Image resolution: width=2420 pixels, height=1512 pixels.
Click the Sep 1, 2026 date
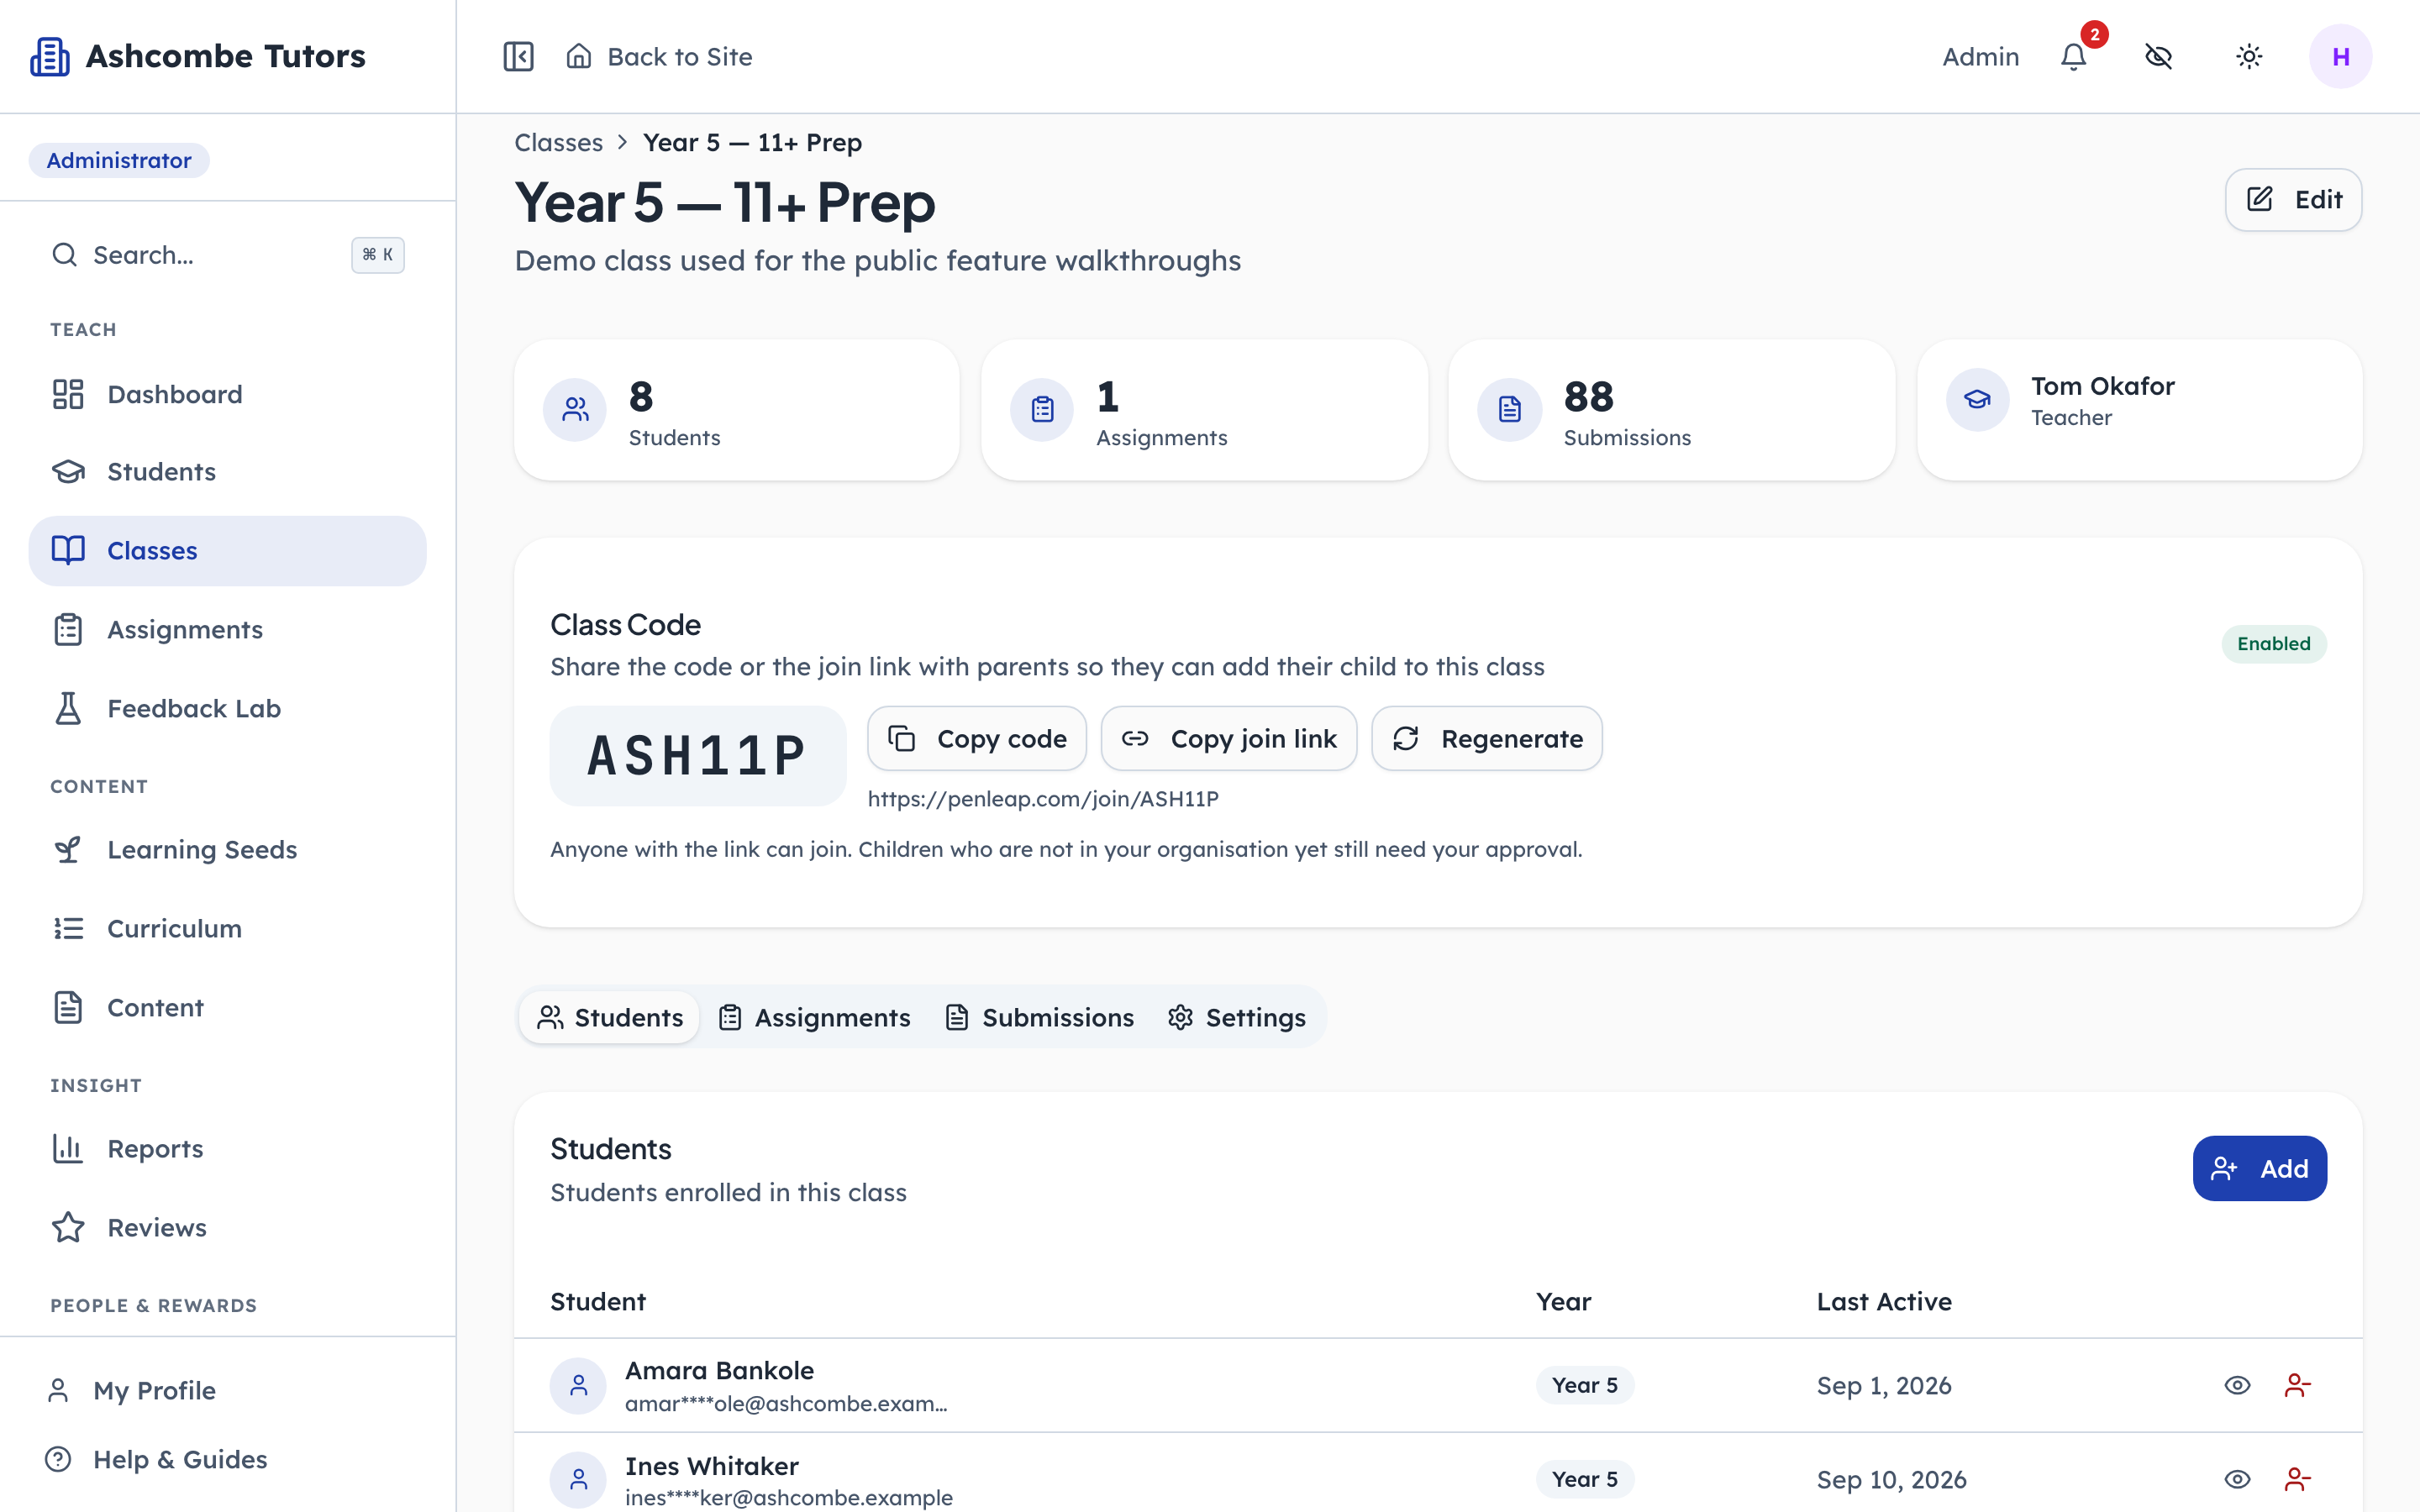click(1884, 1386)
